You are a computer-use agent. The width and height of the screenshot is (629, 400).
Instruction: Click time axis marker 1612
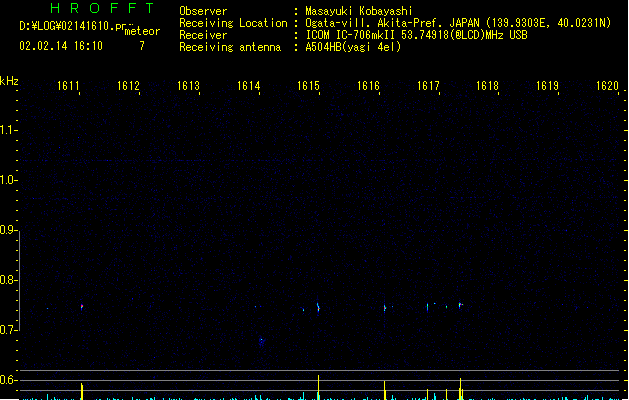tap(128, 86)
